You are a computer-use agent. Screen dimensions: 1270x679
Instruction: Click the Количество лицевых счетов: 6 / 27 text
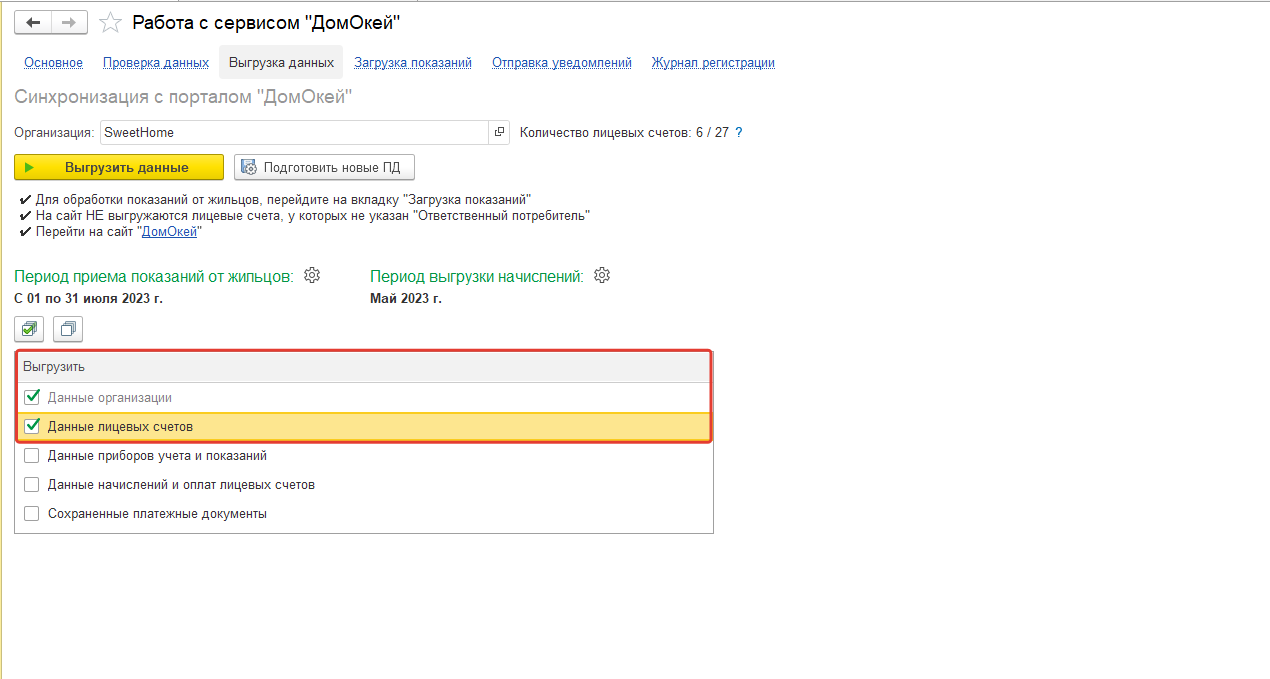pos(624,132)
